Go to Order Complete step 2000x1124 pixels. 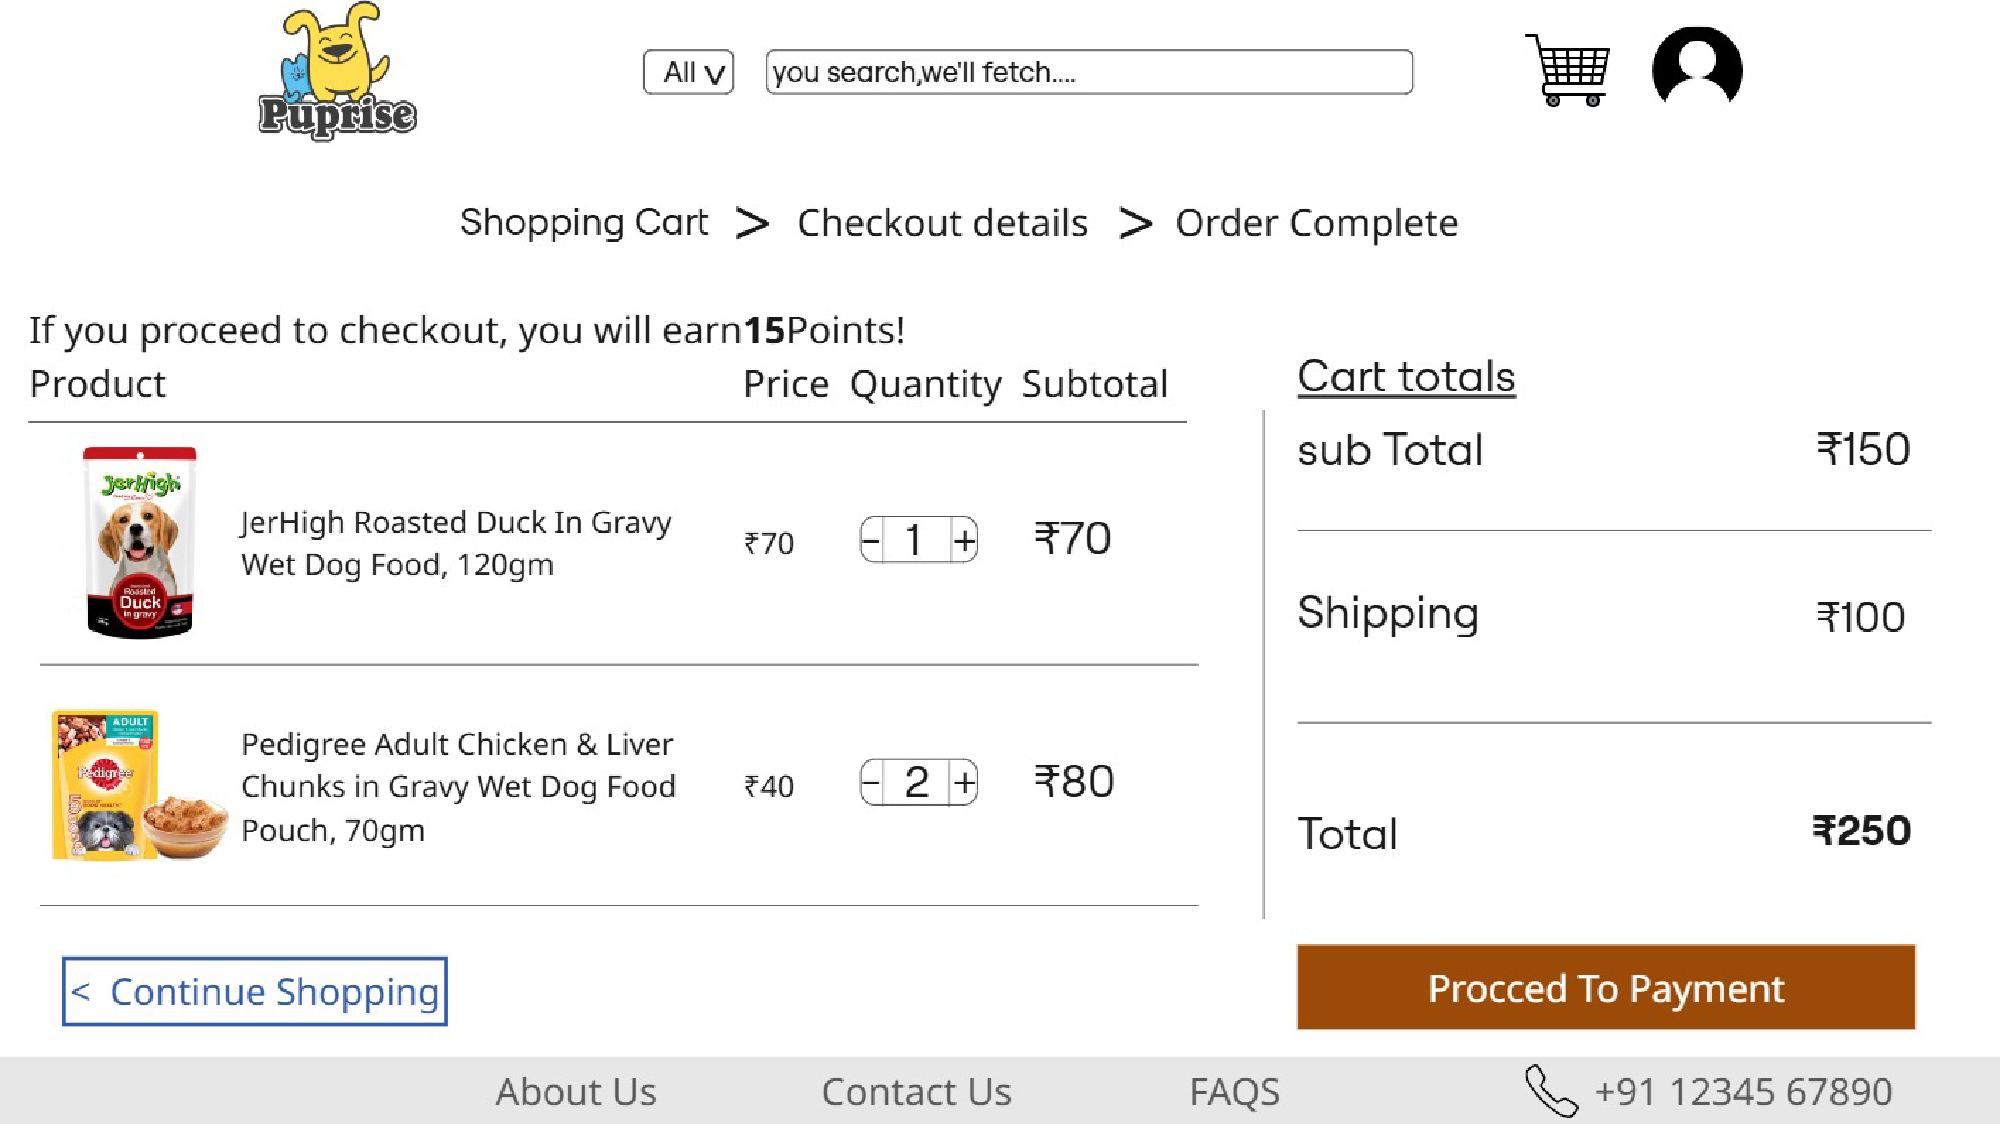coord(1316,223)
